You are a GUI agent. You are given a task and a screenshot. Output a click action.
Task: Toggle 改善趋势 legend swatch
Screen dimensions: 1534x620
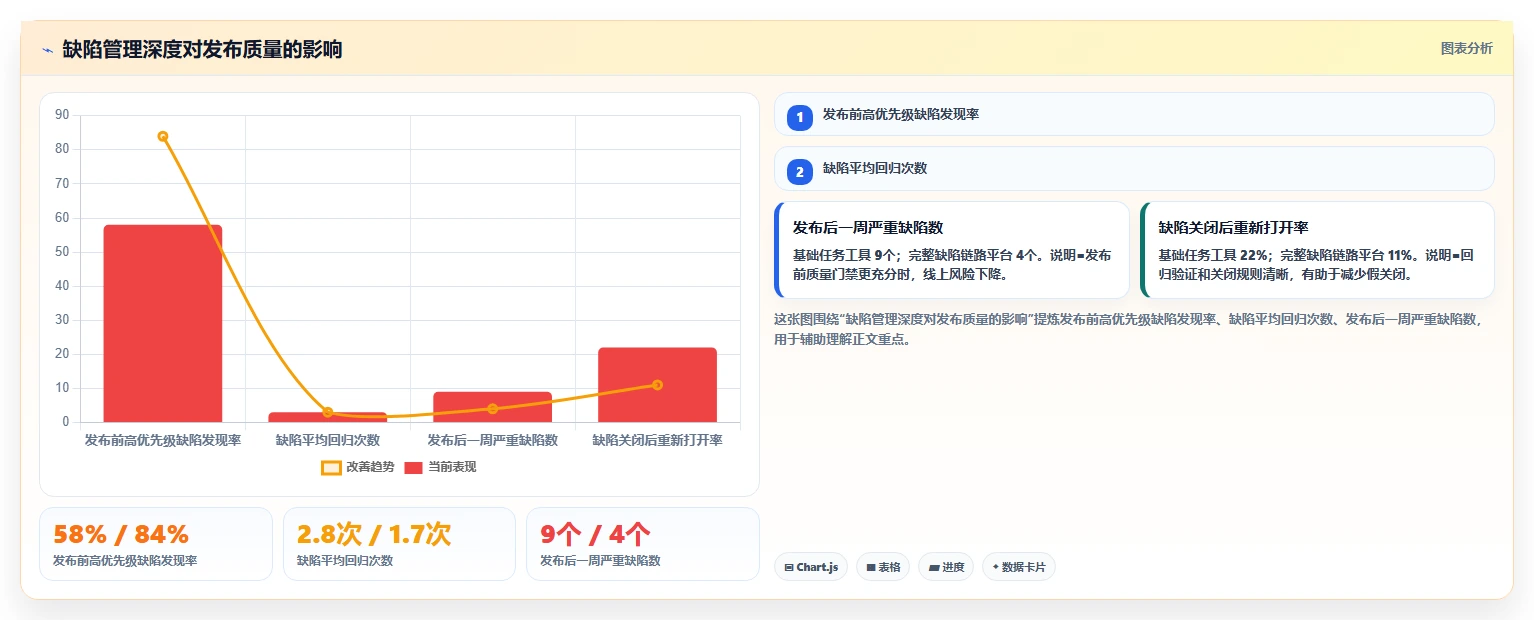(x=331, y=467)
